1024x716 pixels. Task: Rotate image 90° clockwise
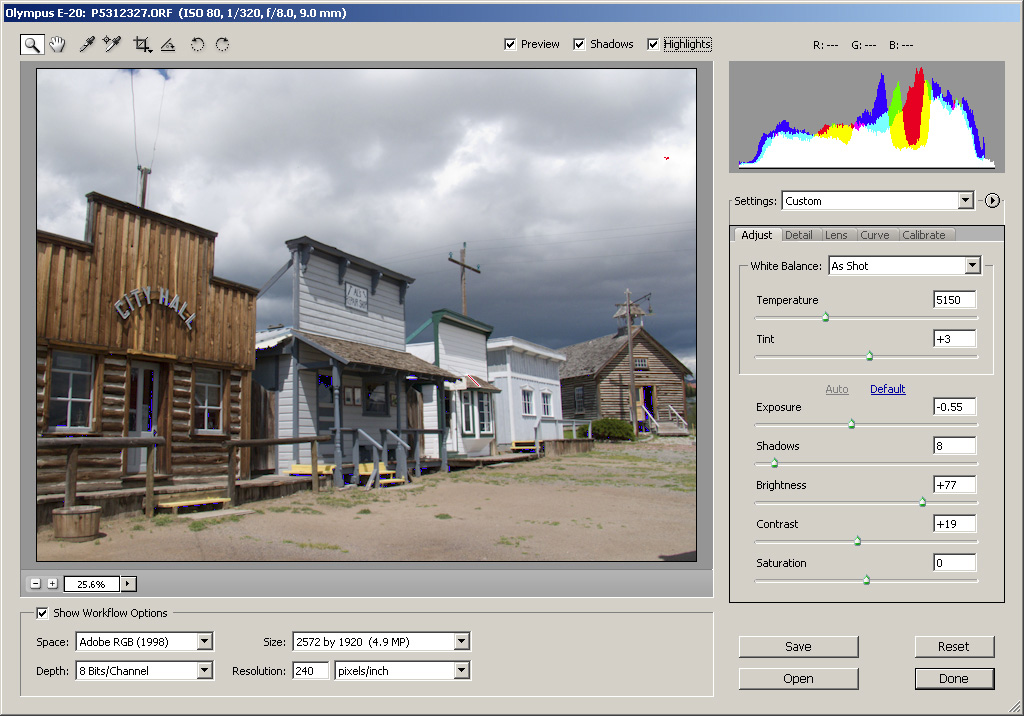[222, 44]
